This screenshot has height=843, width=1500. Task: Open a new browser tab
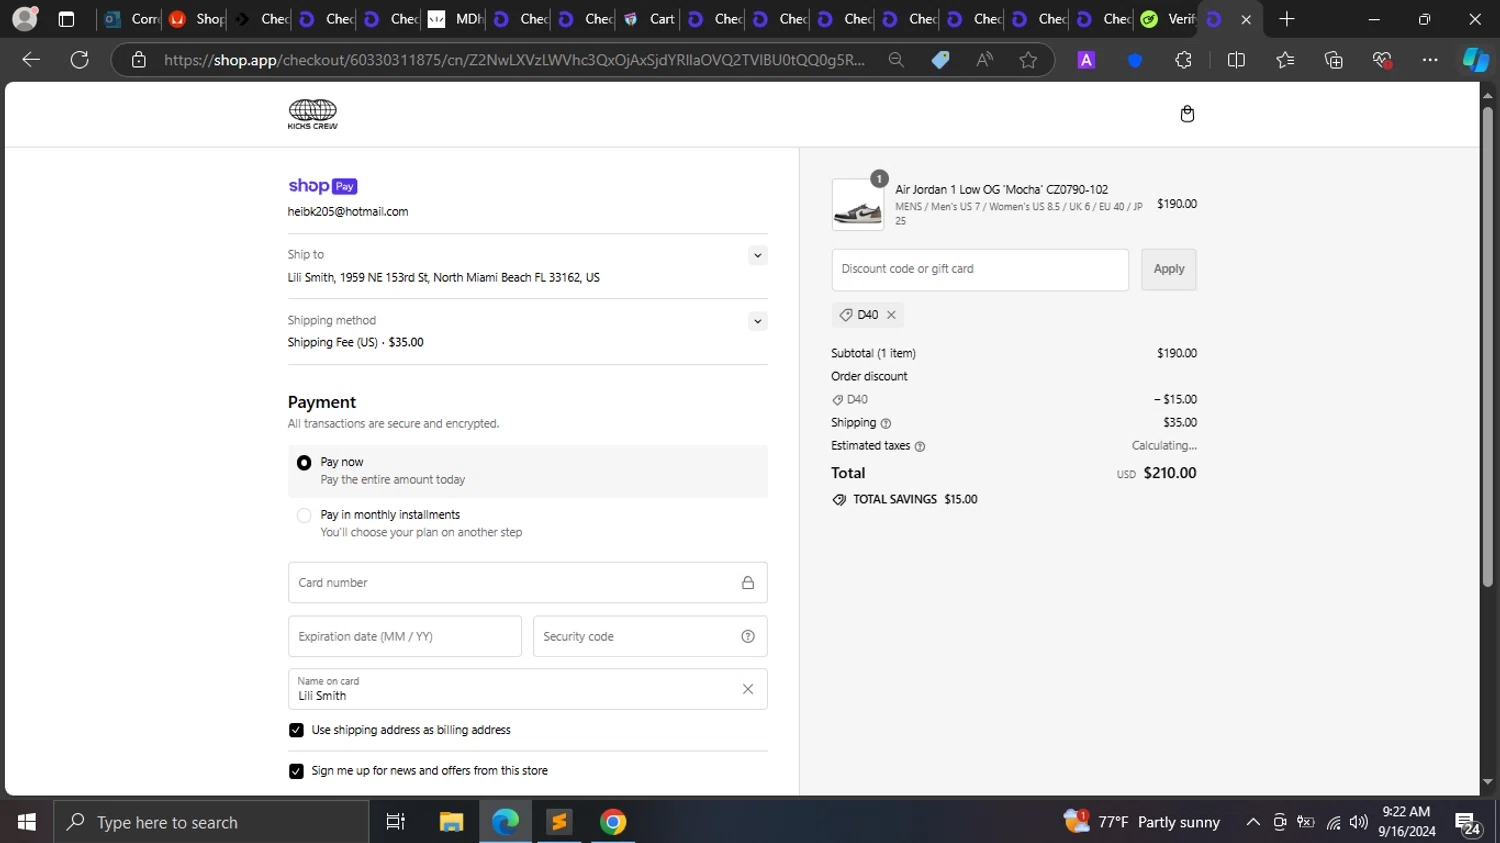click(1287, 19)
